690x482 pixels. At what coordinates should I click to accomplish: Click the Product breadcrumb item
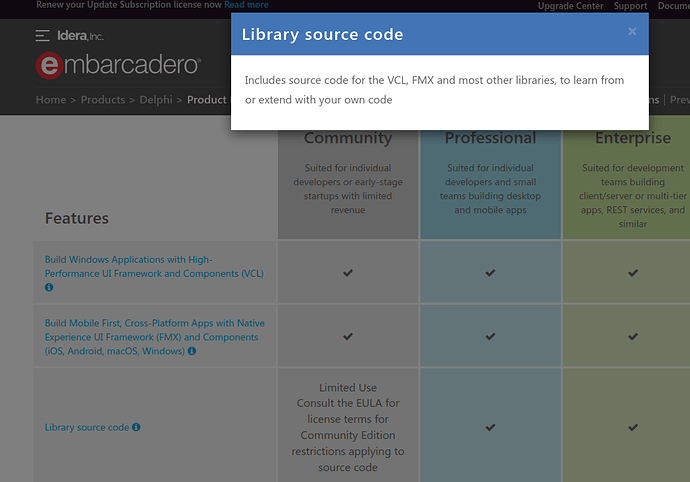point(206,100)
